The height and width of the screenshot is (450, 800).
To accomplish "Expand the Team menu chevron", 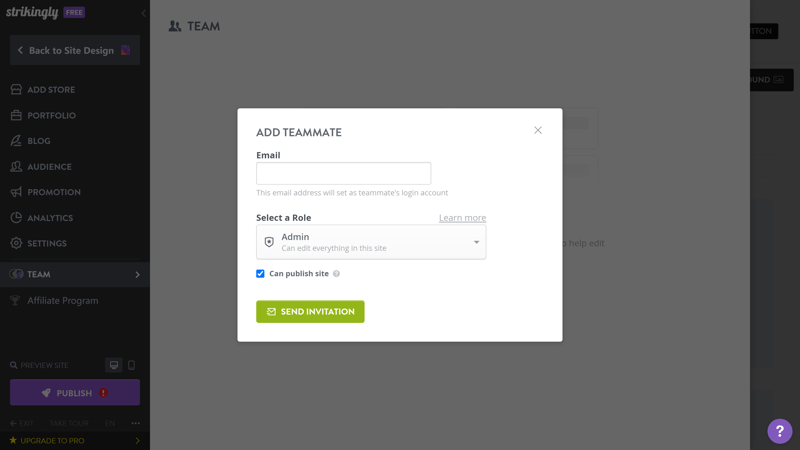I will pyautogui.click(x=137, y=274).
